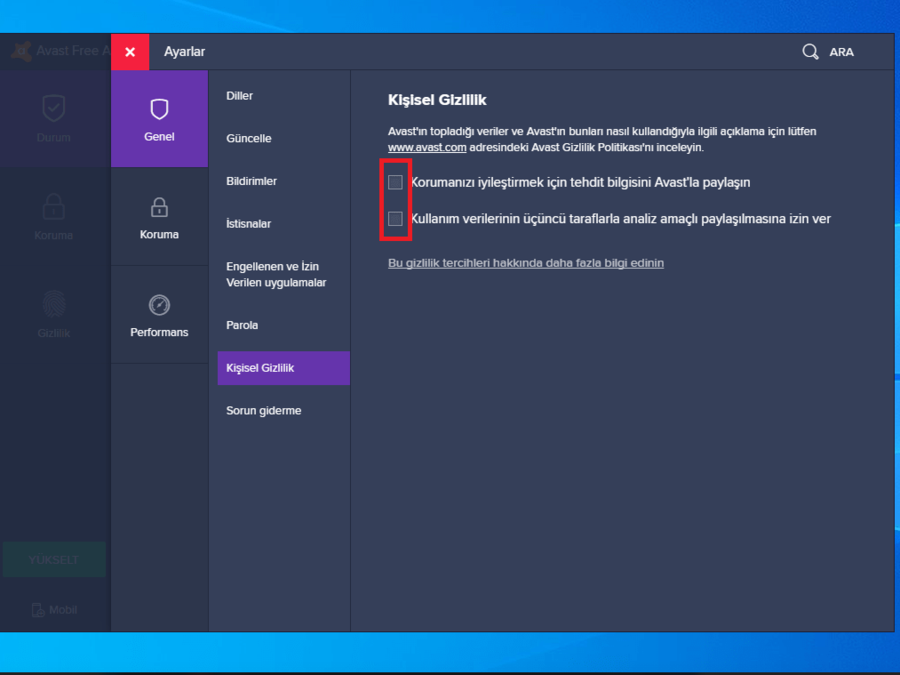This screenshot has width=900, height=675.
Task: Click the YÜKSELT upgrade button
Action: coord(54,560)
